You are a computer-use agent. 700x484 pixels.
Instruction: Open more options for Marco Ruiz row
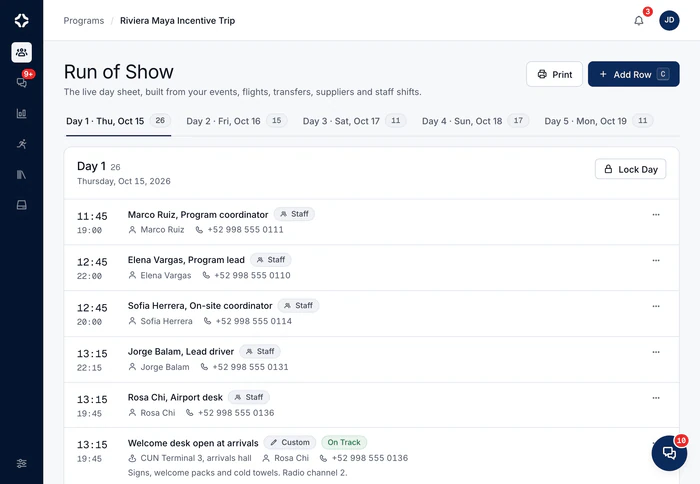(656, 215)
